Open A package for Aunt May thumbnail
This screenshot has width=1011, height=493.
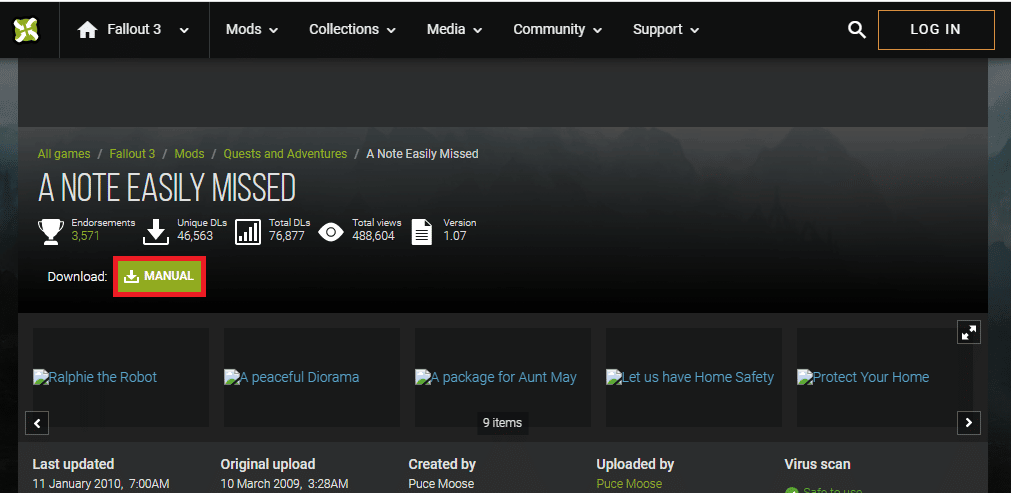pyautogui.click(x=502, y=377)
